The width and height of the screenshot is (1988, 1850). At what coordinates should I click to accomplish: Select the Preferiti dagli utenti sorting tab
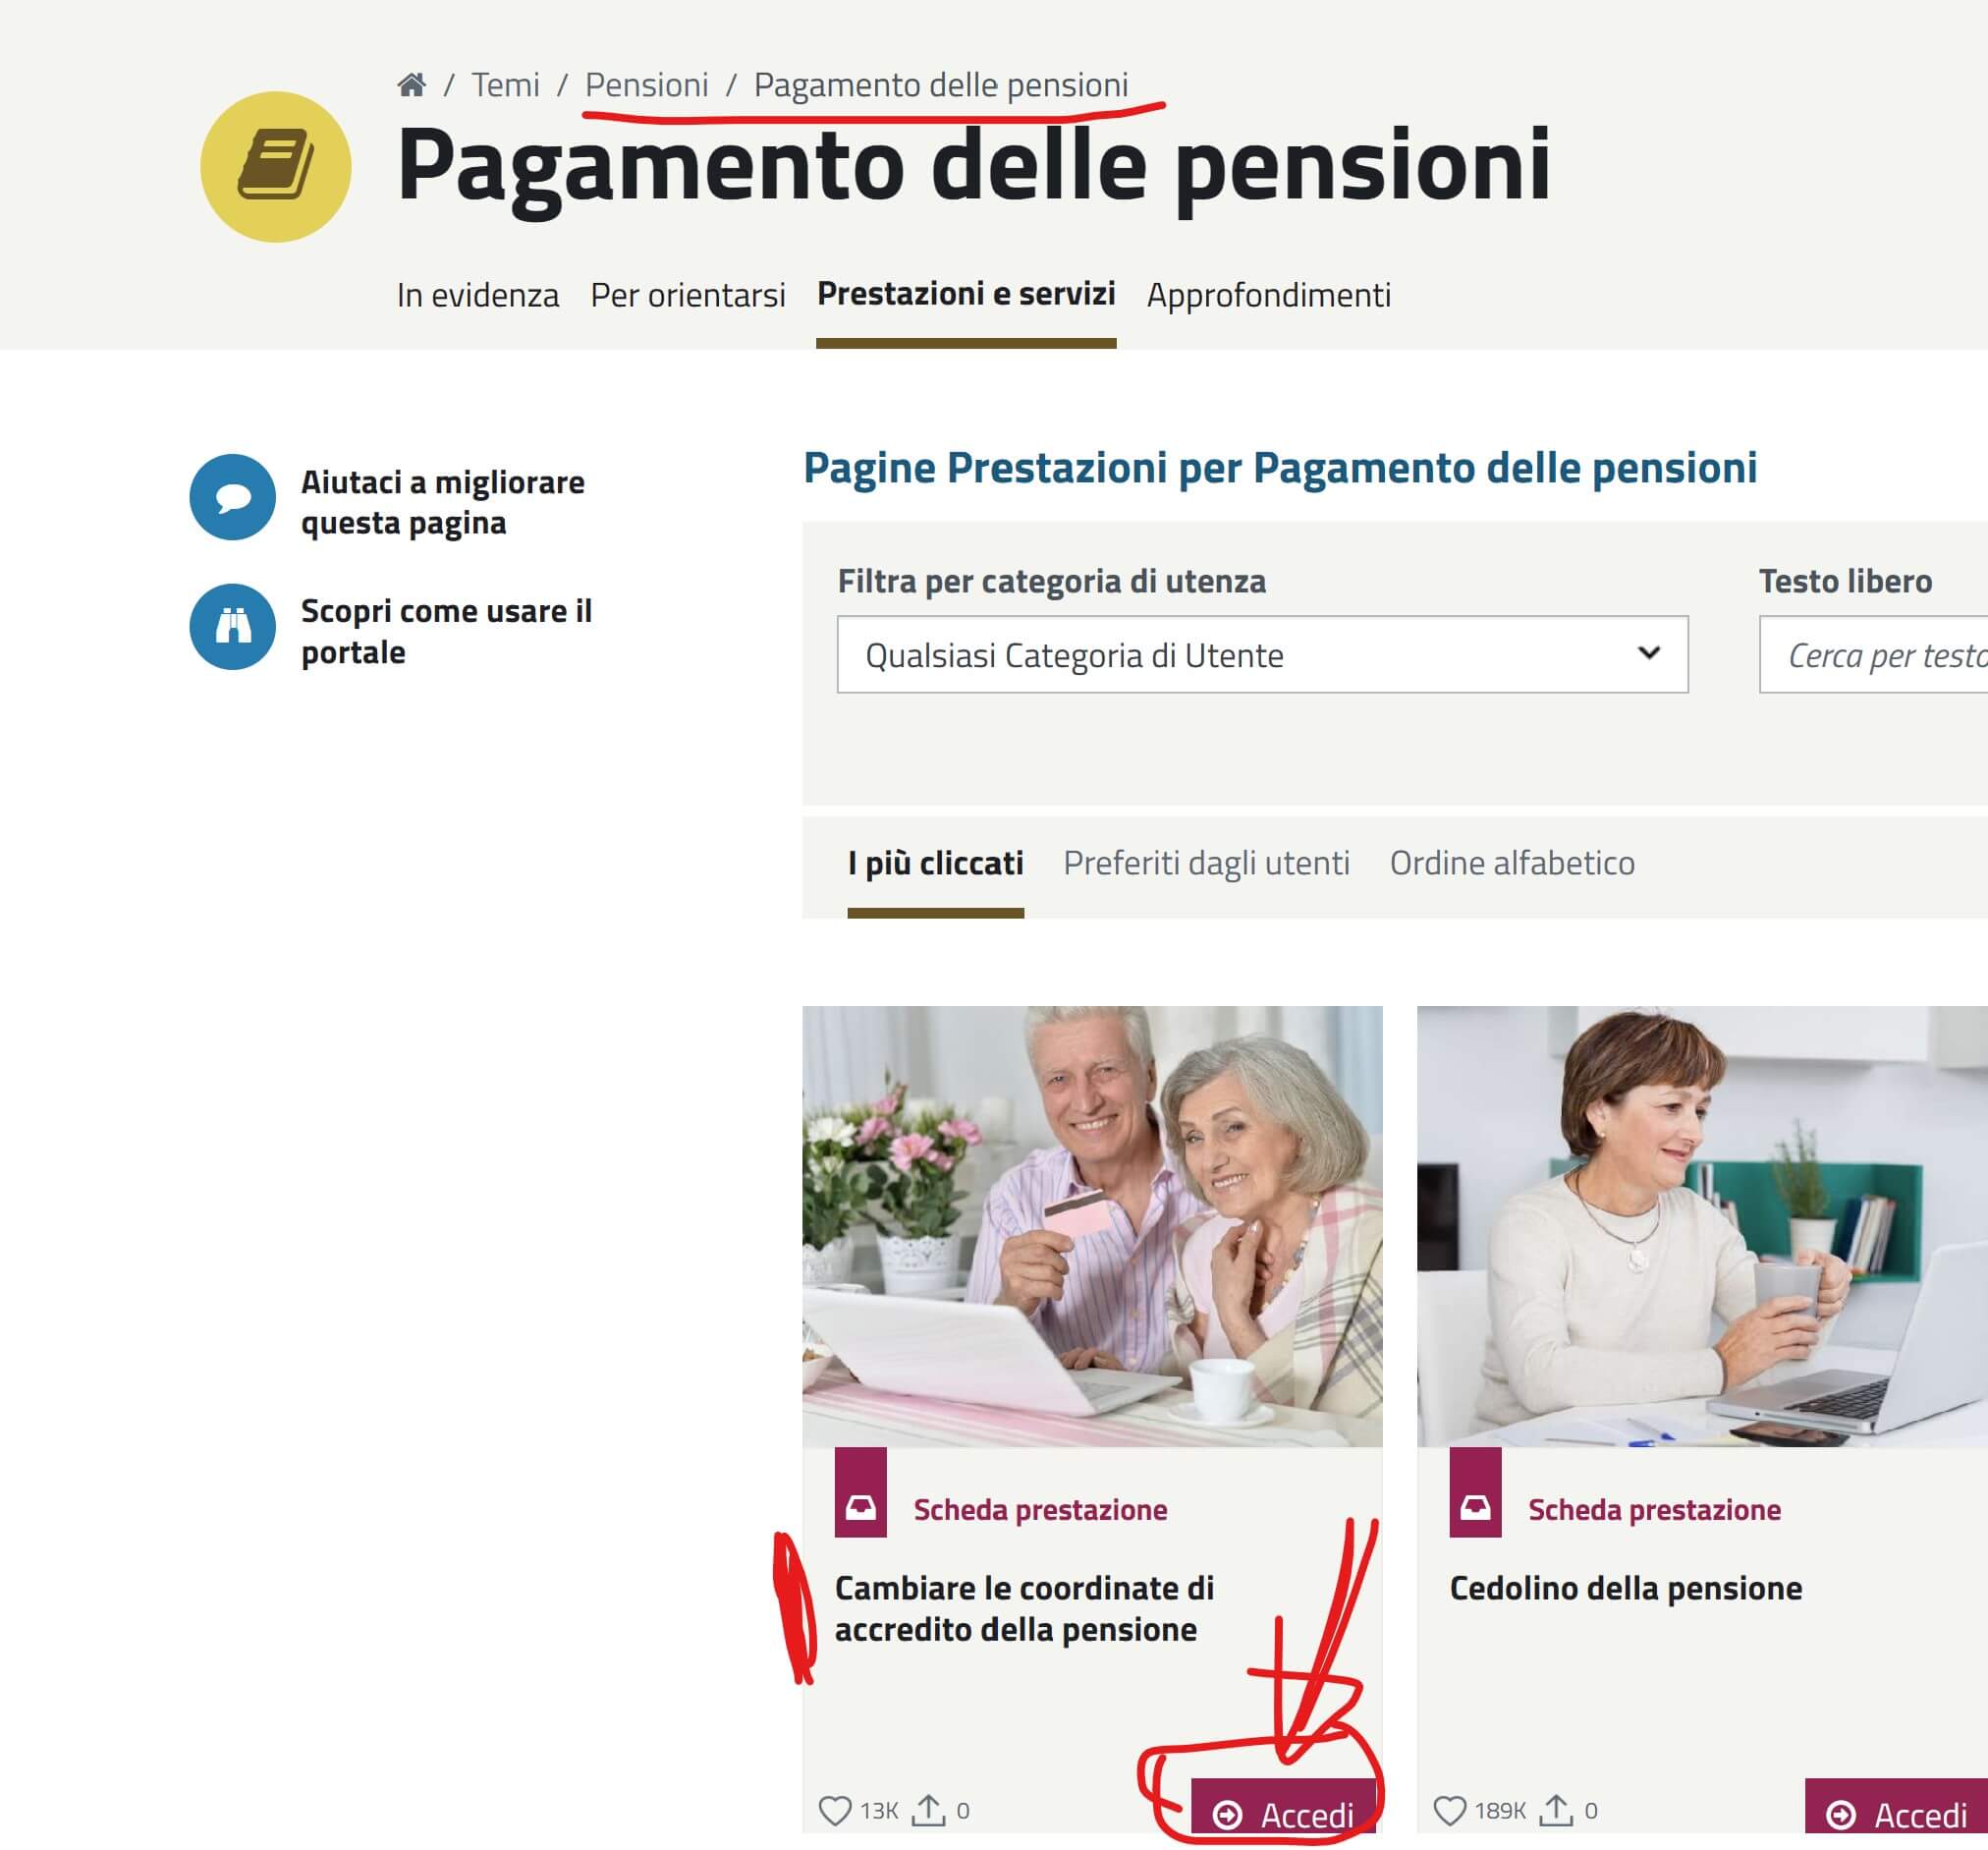pyautogui.click(x=1206, y=863)
